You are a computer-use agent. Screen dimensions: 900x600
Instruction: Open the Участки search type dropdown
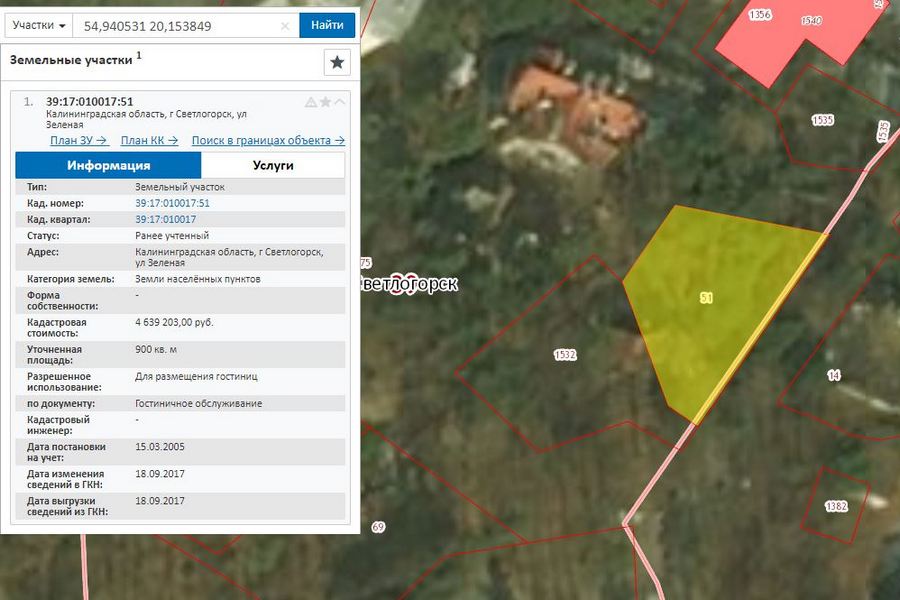(x=40, y=25)
